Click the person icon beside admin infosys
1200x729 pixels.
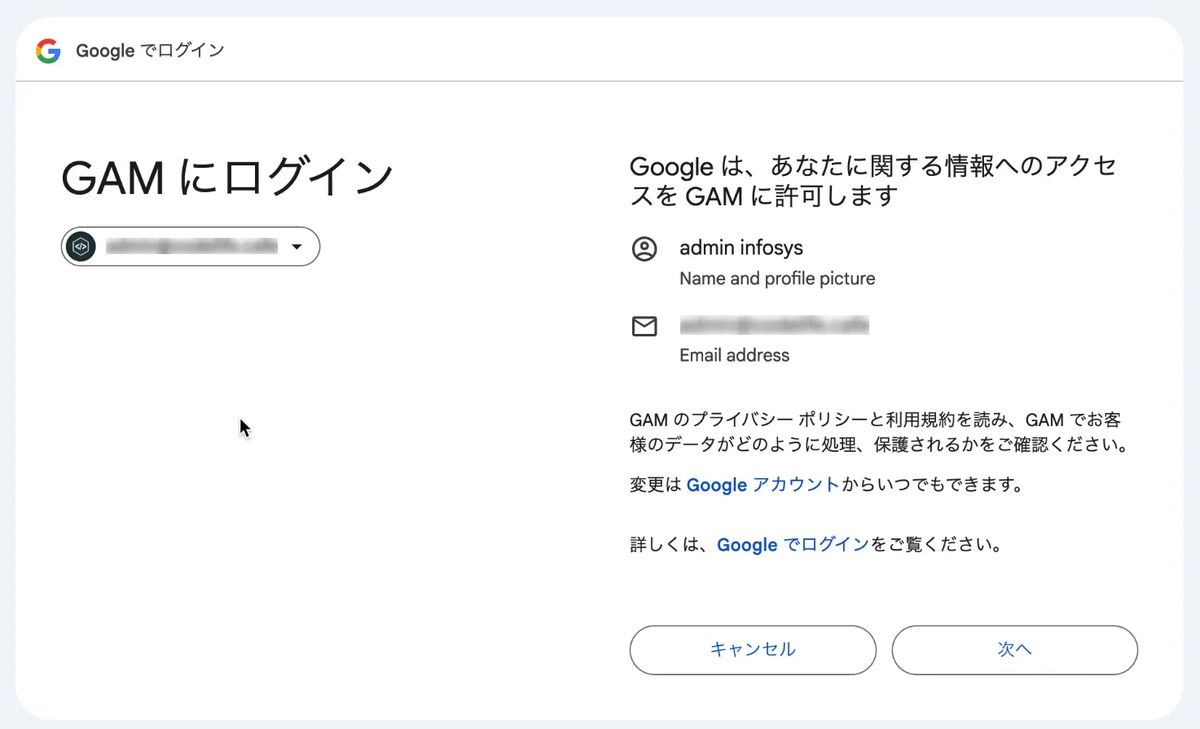coord(644,249)
